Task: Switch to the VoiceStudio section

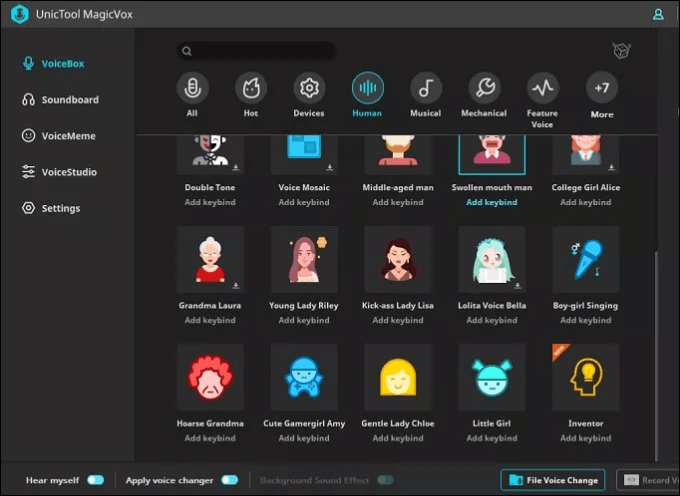Action: pos(68,172)
